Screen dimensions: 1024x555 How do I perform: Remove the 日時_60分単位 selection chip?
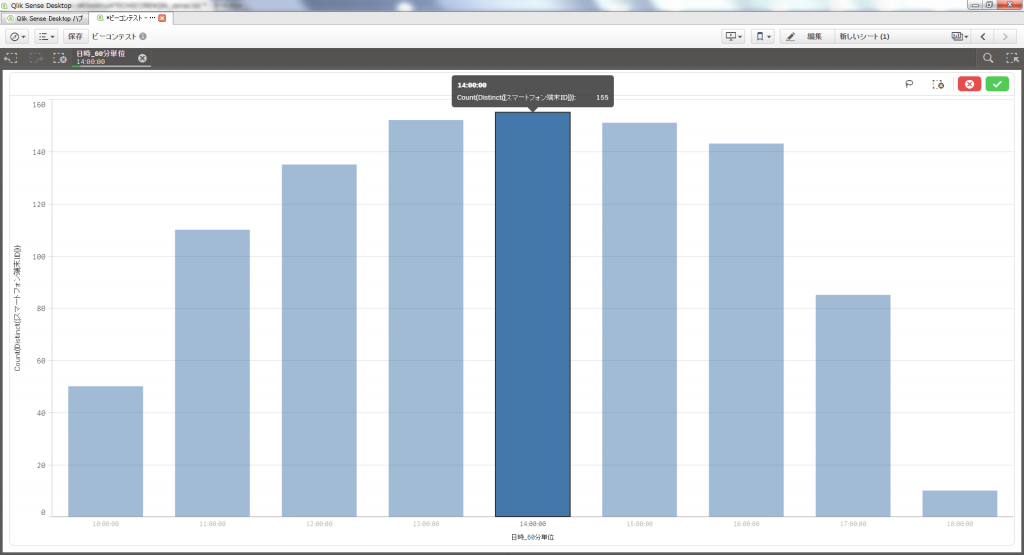[x=142, y=59]
